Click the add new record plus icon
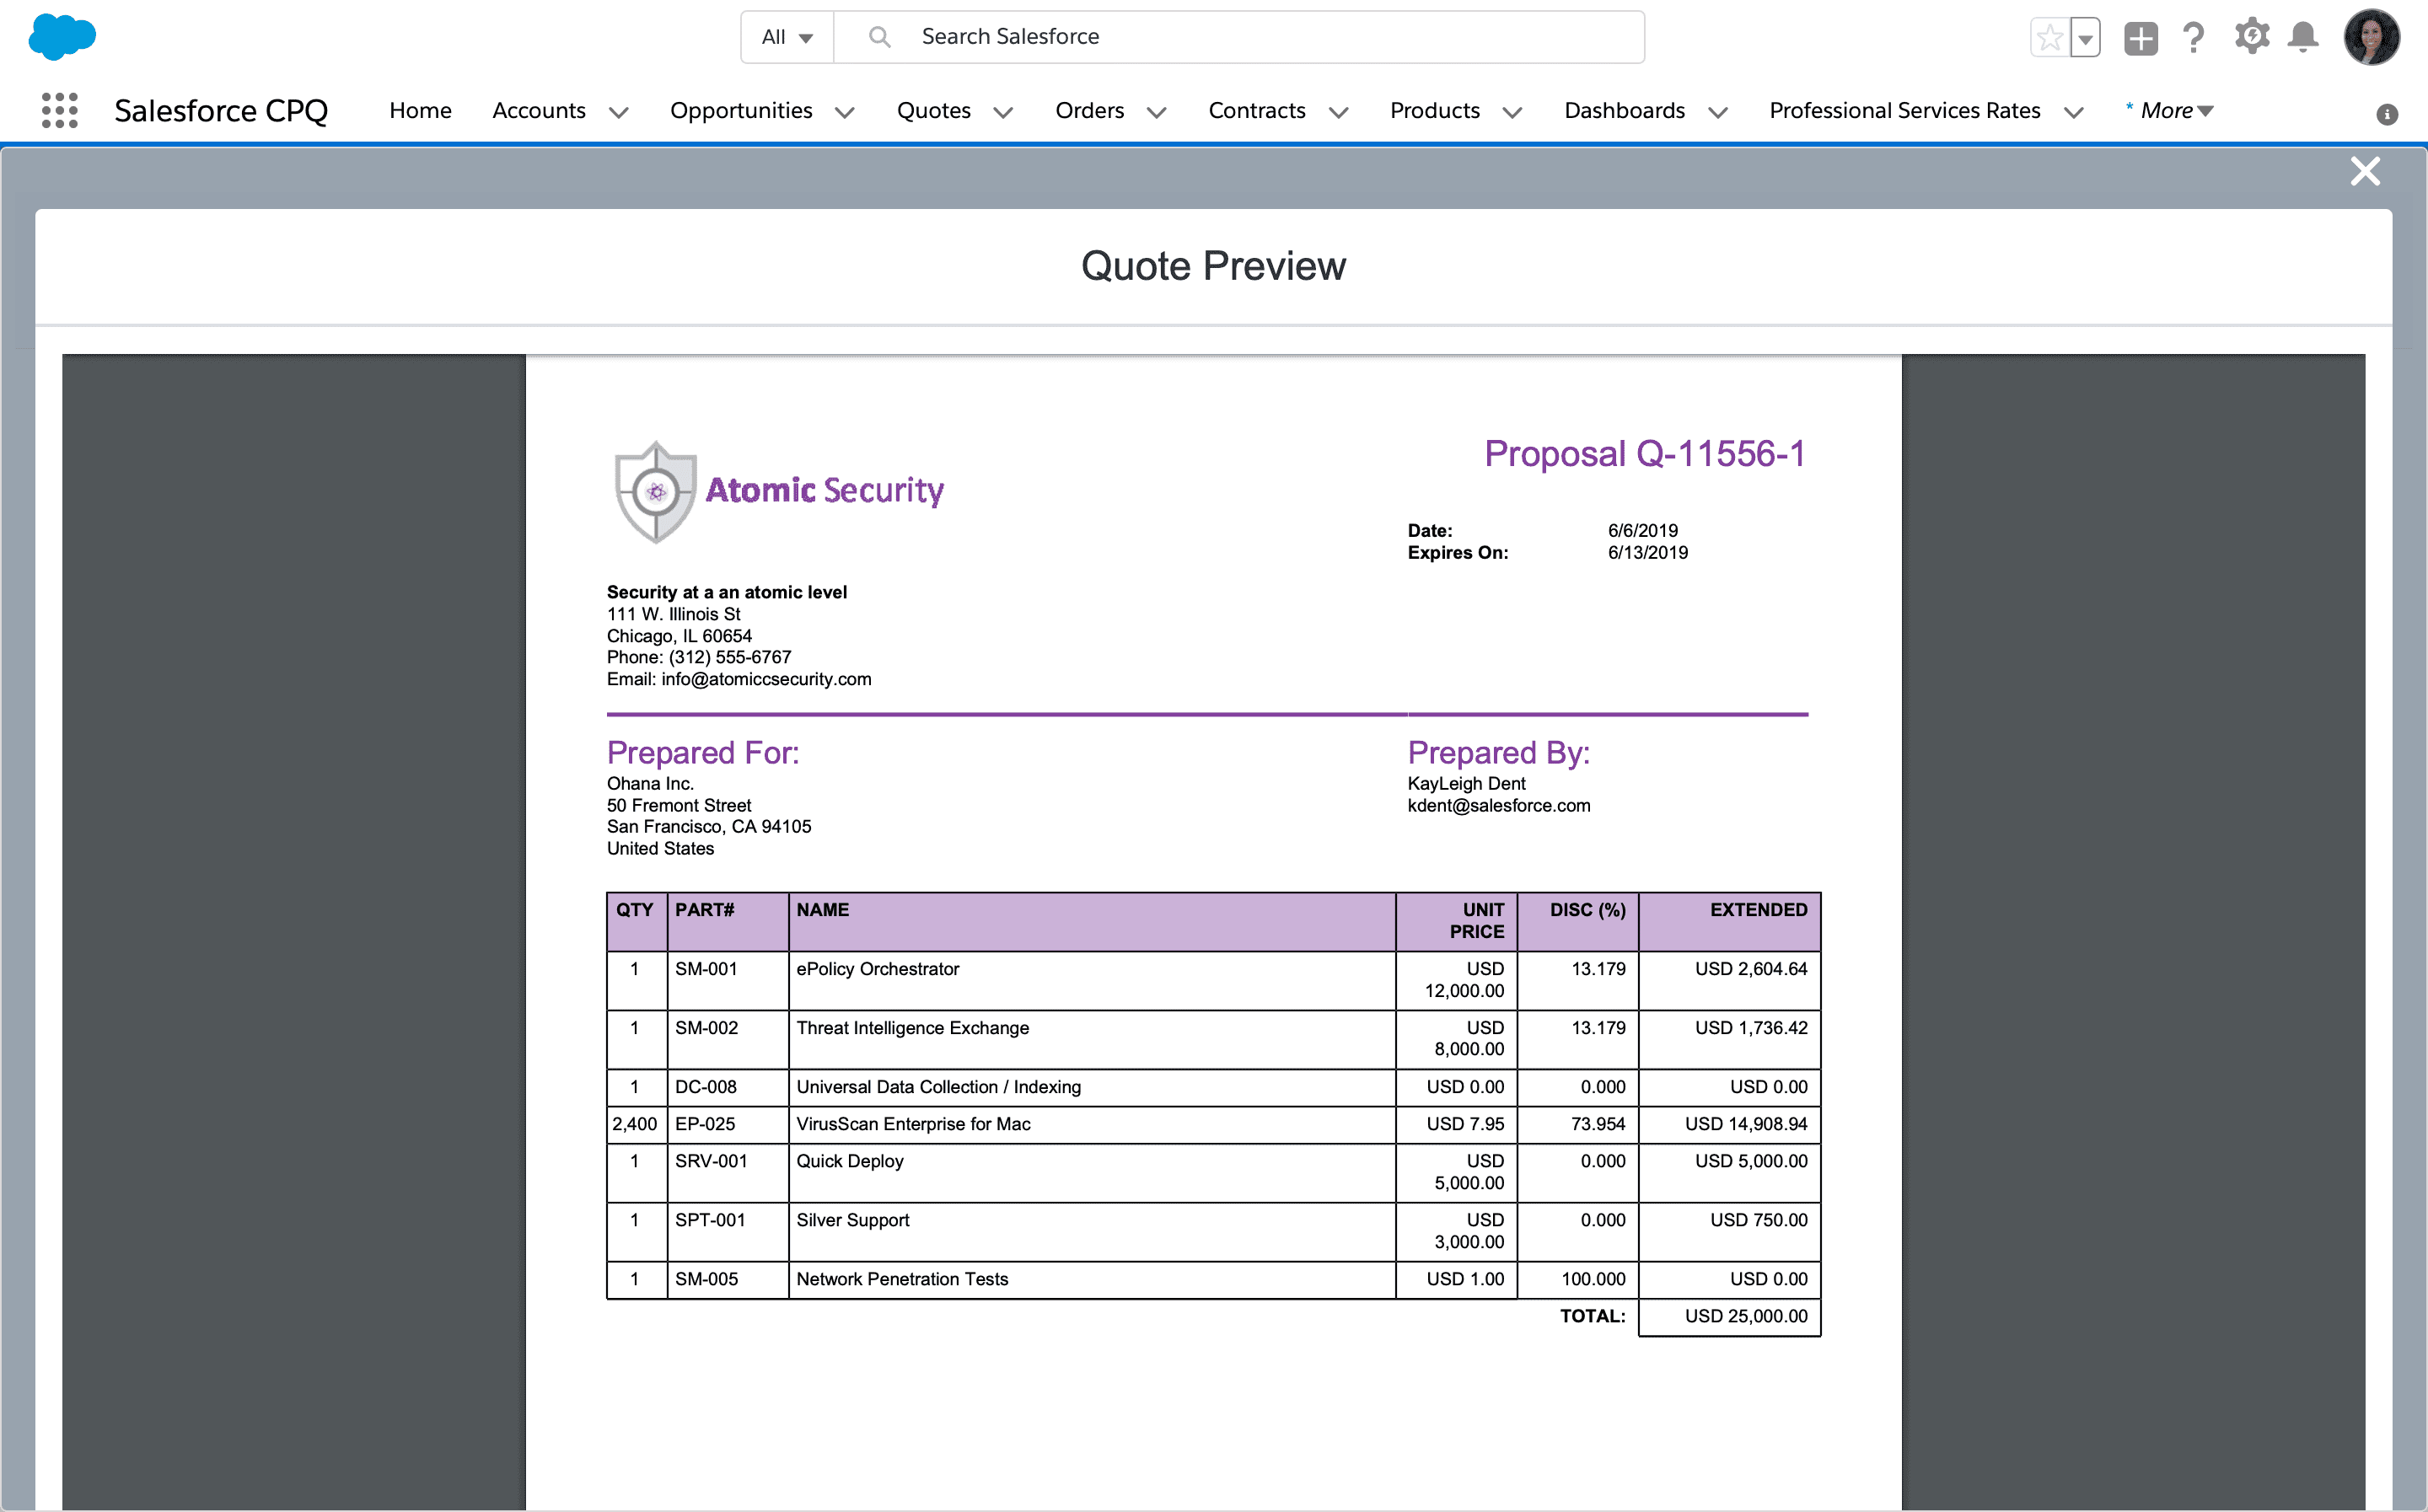This screenshot has height=1512, width=2428. (x=2139, y=38)
